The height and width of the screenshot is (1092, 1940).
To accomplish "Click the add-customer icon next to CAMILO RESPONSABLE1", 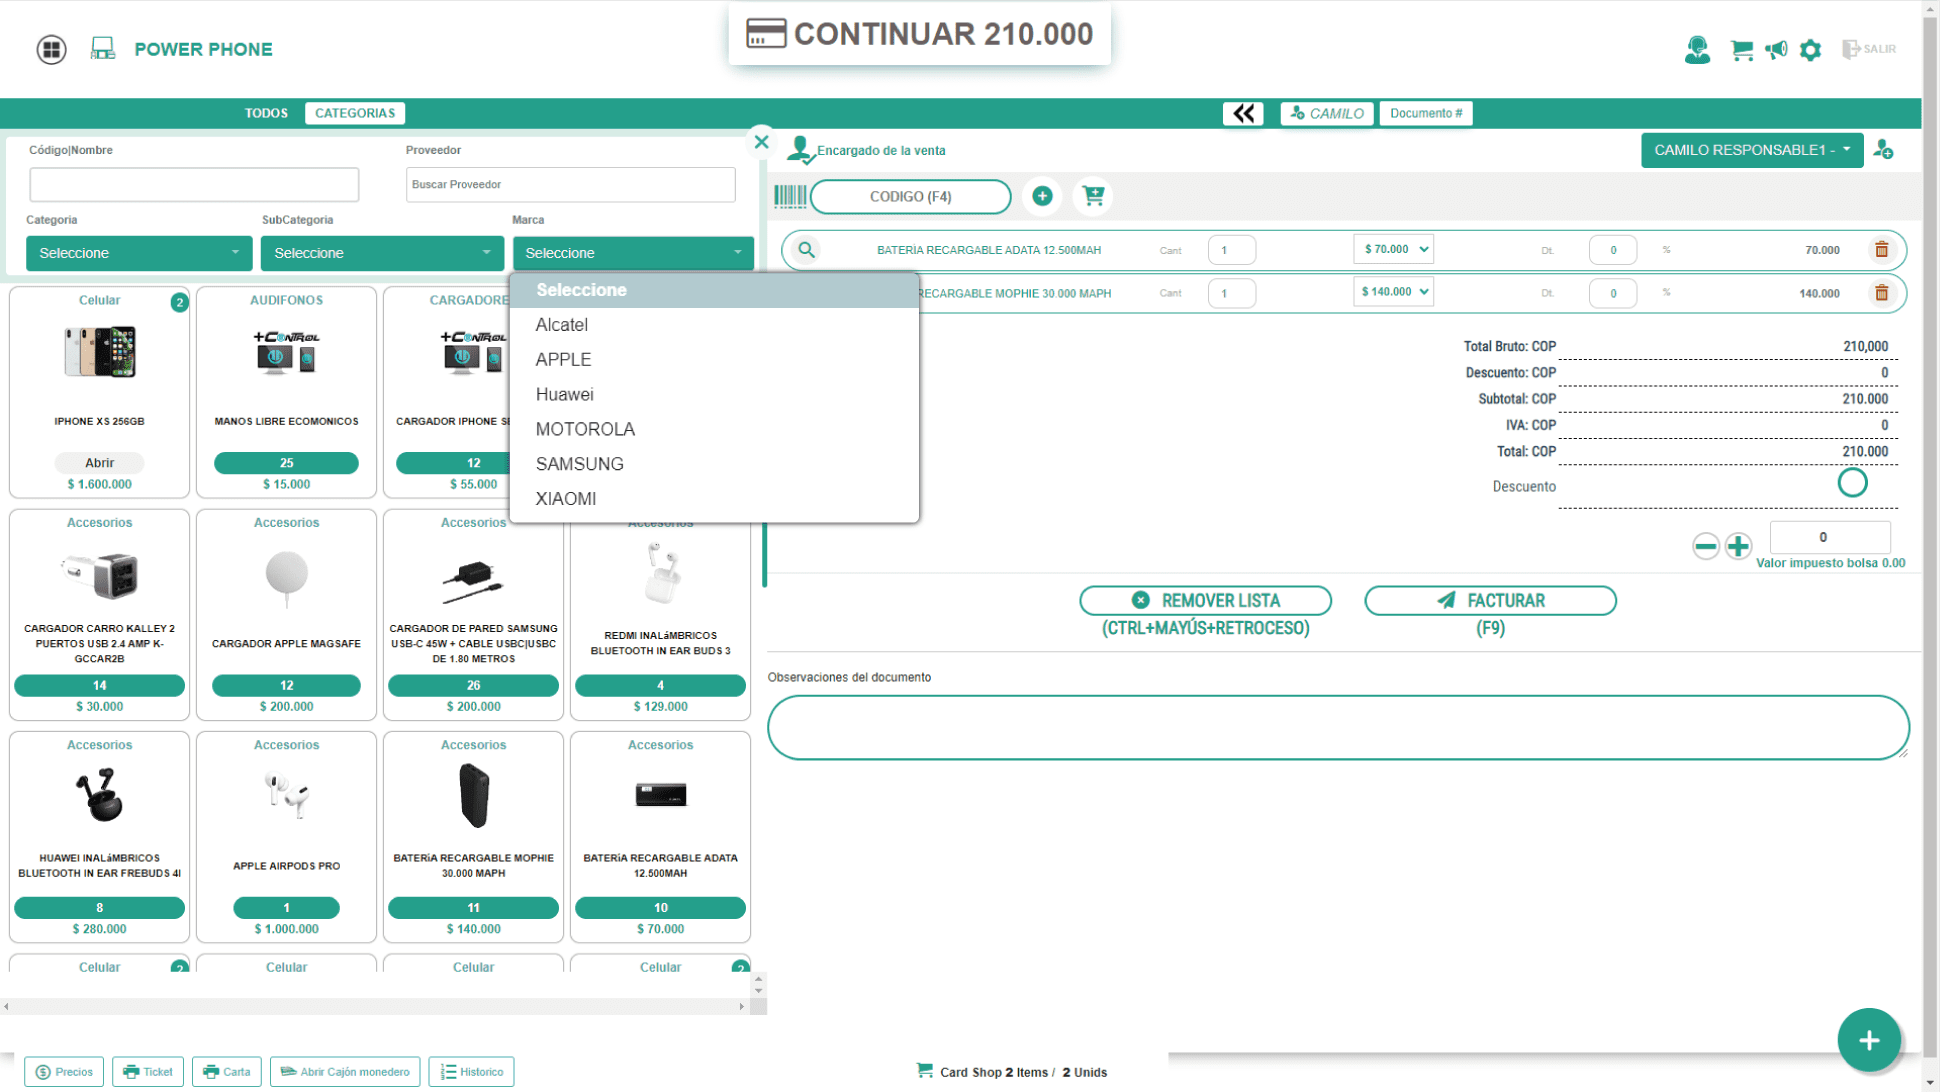I will [1883, 150].
